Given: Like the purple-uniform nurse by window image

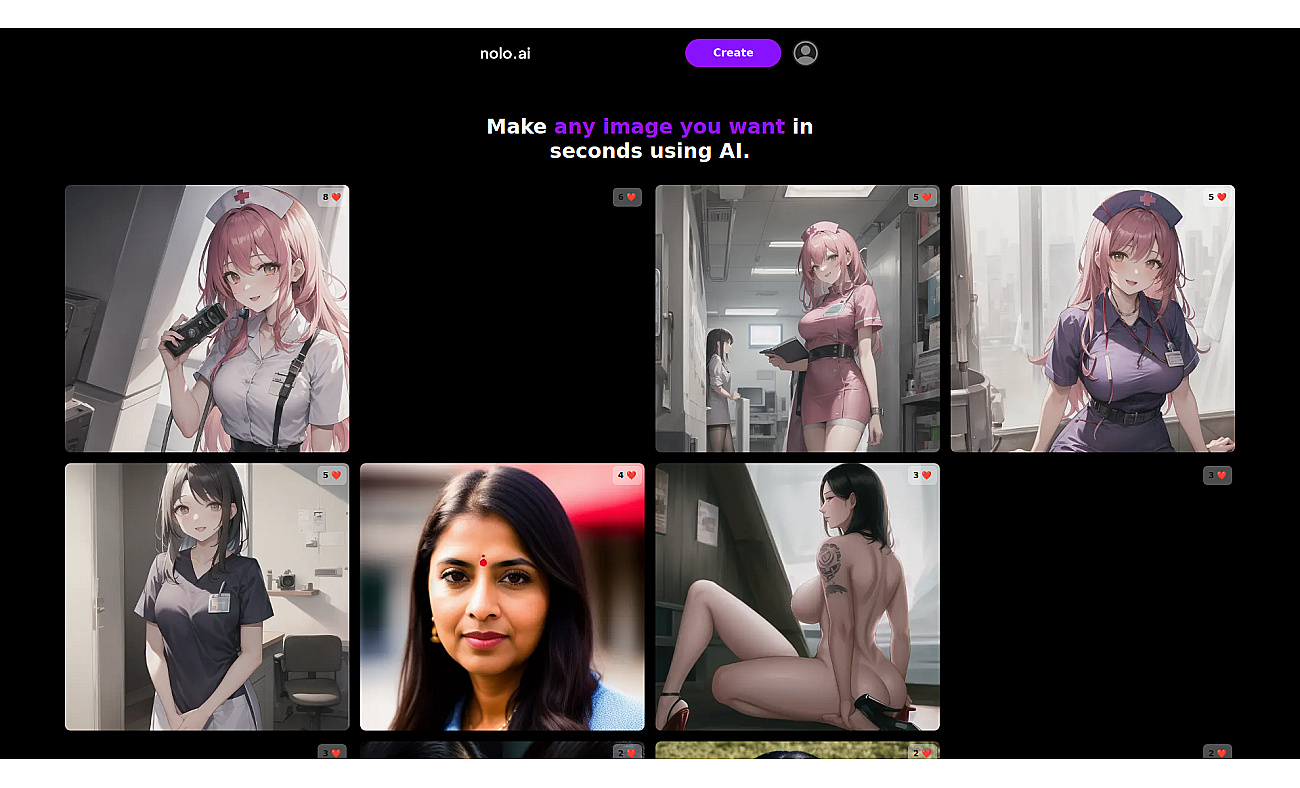Looking at the screenshot, I should click(1217, 197).
